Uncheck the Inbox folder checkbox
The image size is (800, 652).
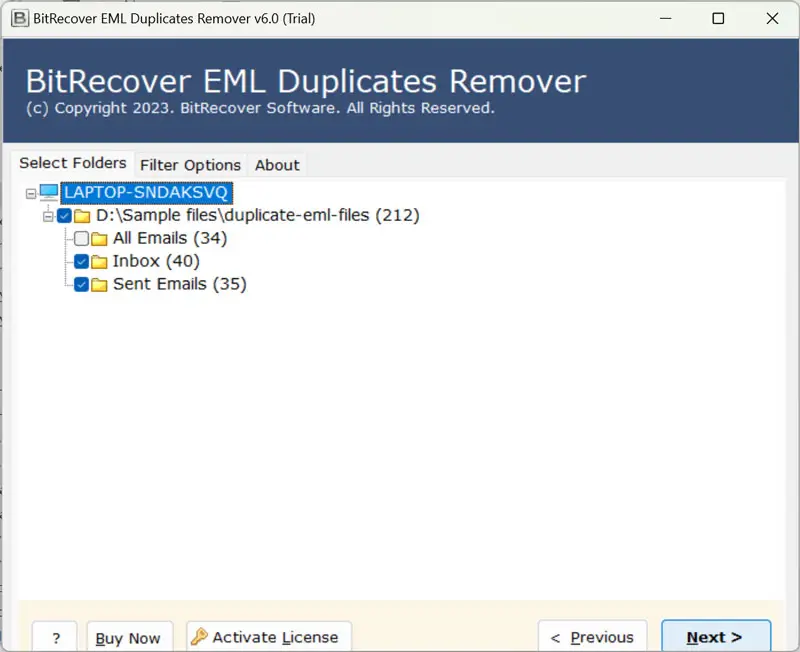pyautogui.click(x=82, y=261)
